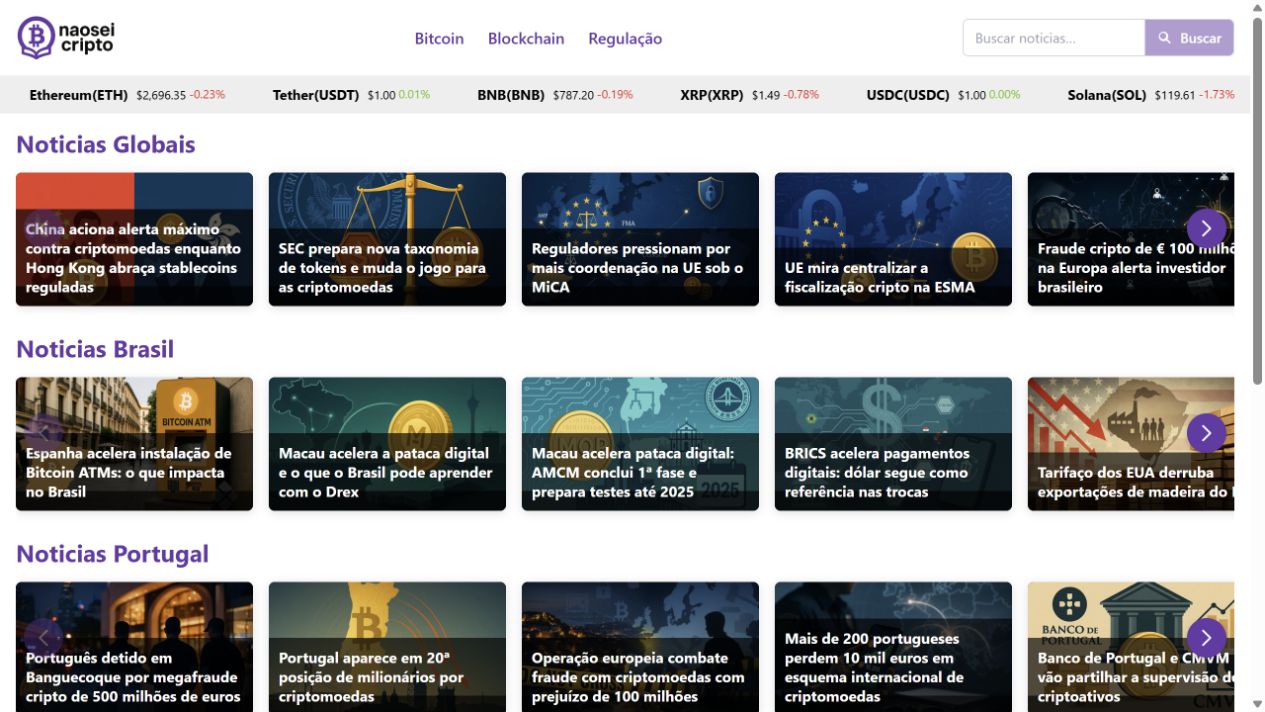
Task: Click the Noticias Brasil heading
Action: point(95,349)
